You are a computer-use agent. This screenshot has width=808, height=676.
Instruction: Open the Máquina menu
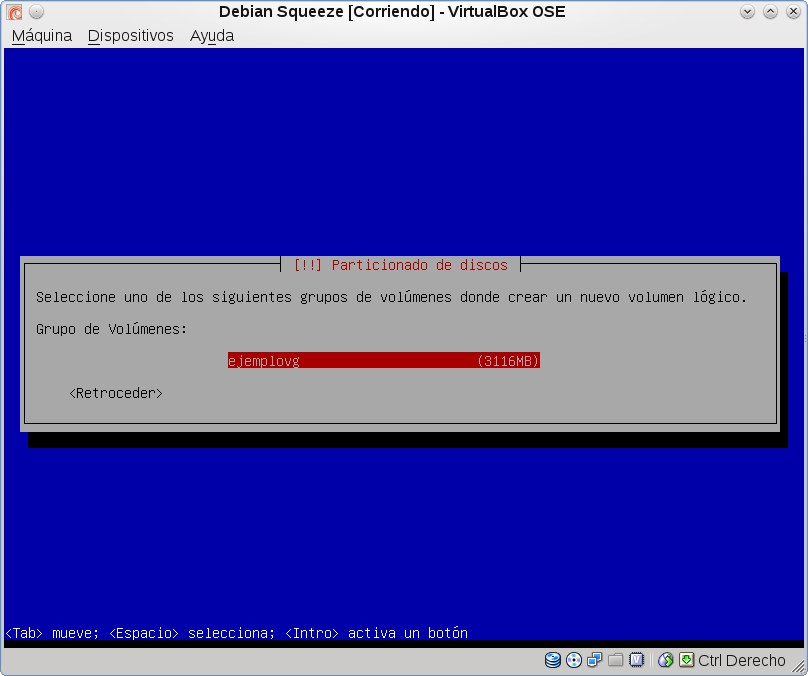[x=42, y=36]
